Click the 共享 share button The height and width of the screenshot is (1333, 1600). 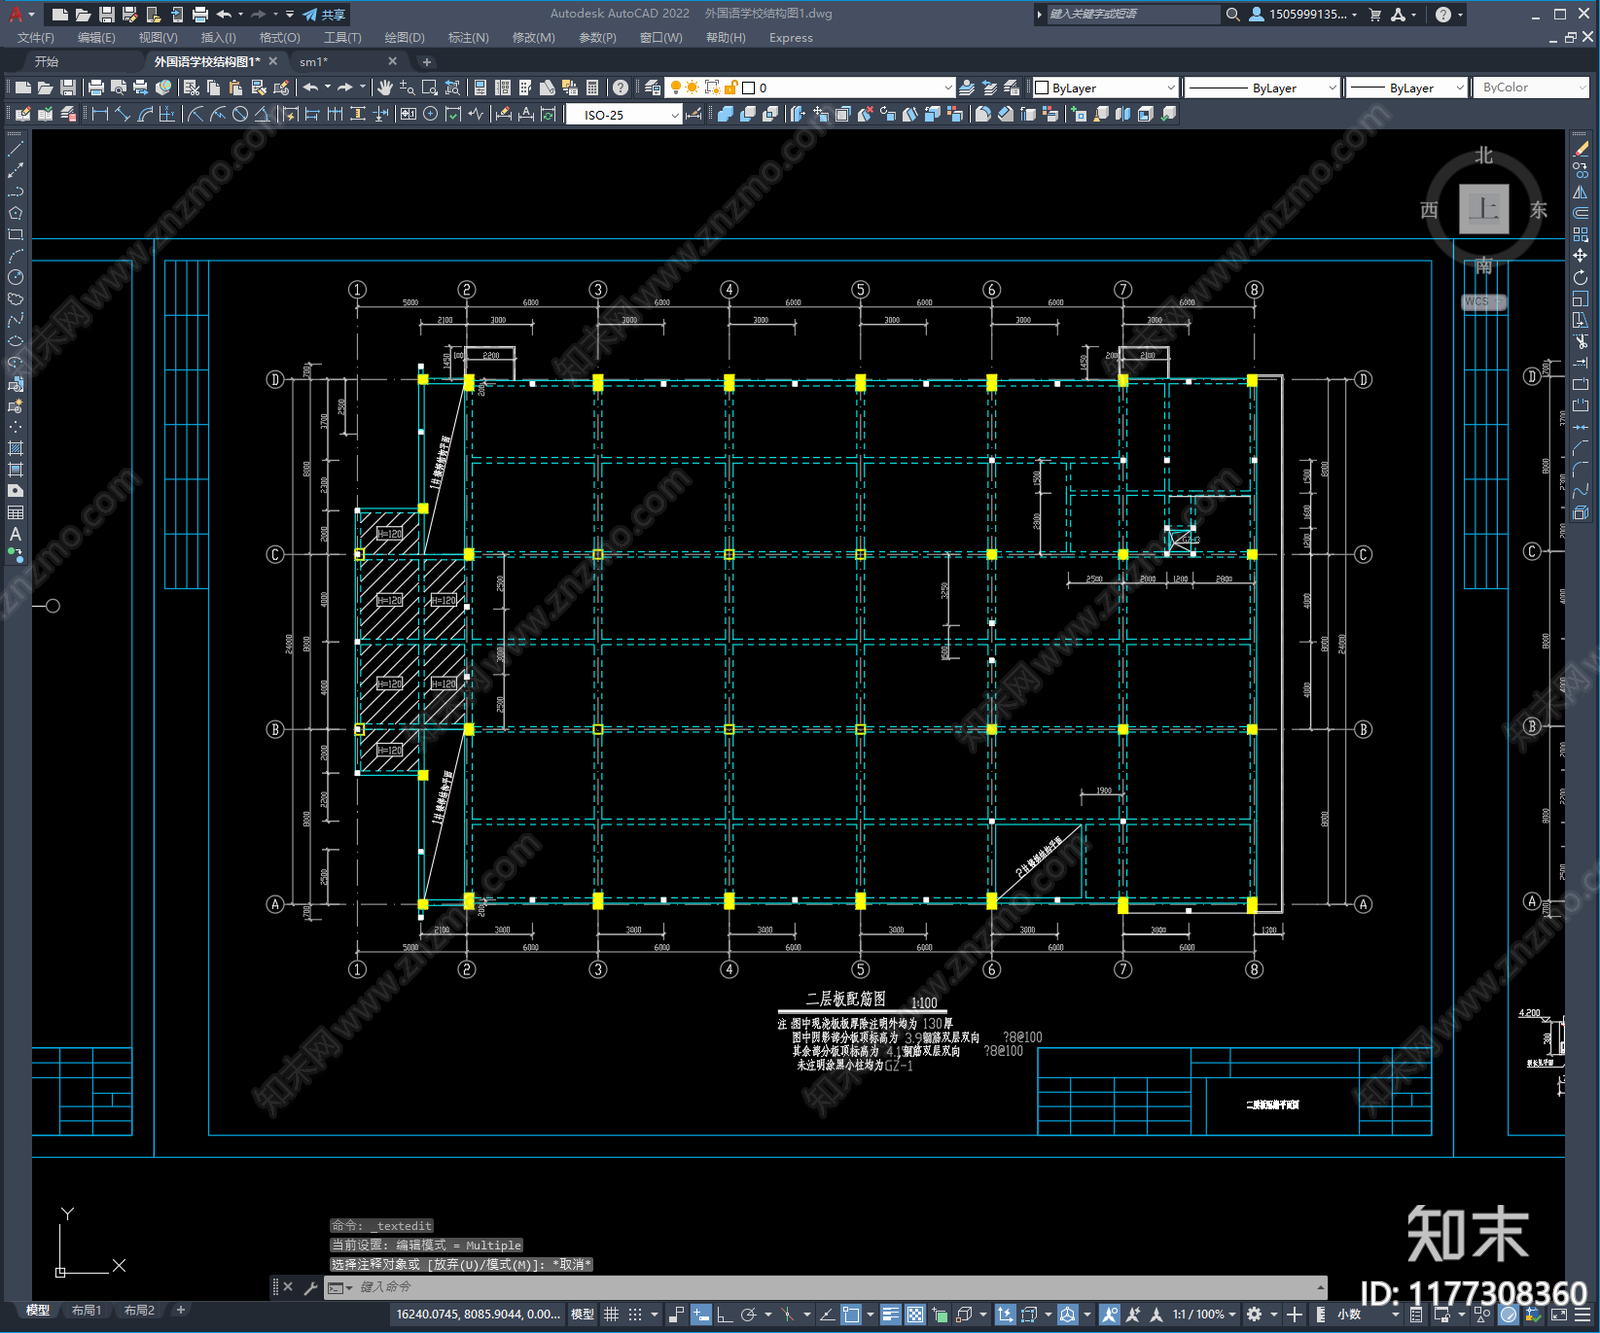point(324,14)
